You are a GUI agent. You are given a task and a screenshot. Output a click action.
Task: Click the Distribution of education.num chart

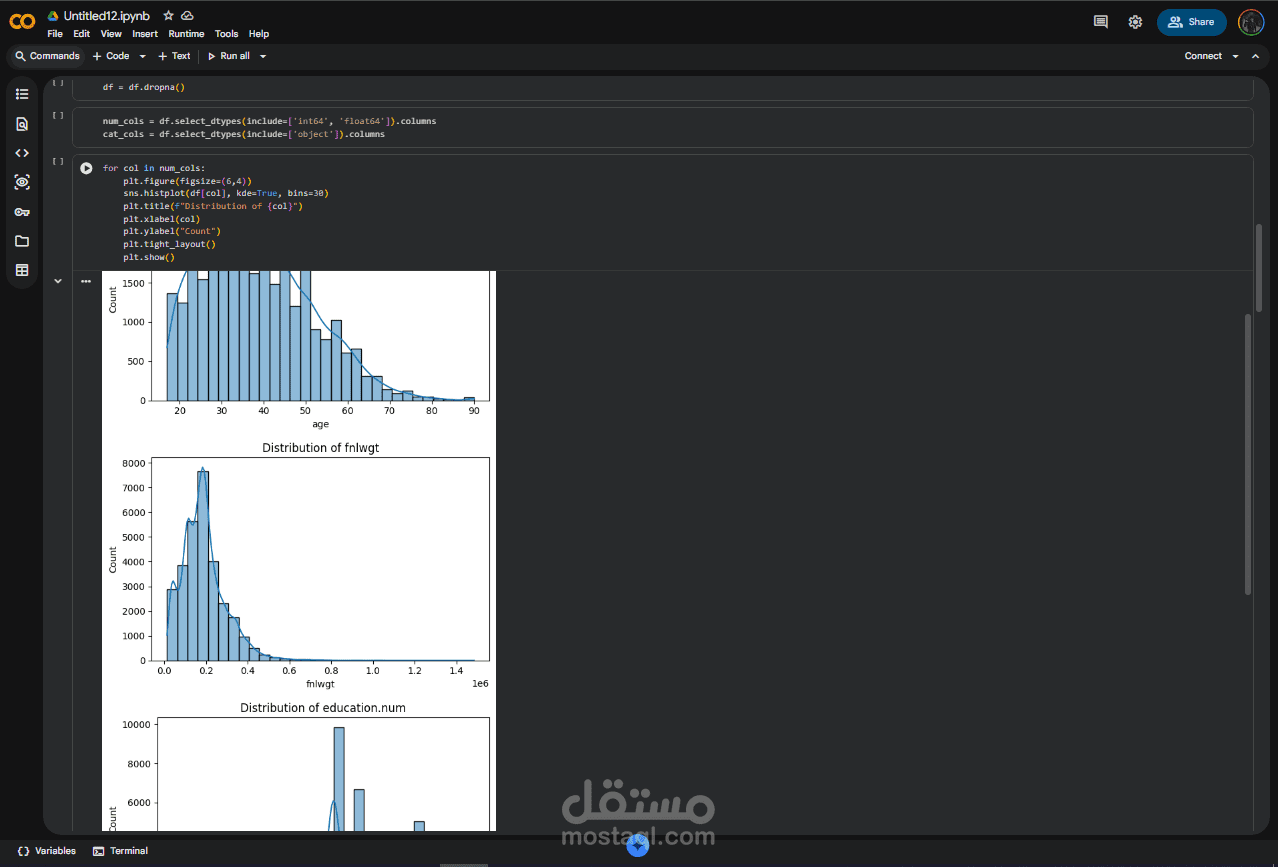coord(299,765)
